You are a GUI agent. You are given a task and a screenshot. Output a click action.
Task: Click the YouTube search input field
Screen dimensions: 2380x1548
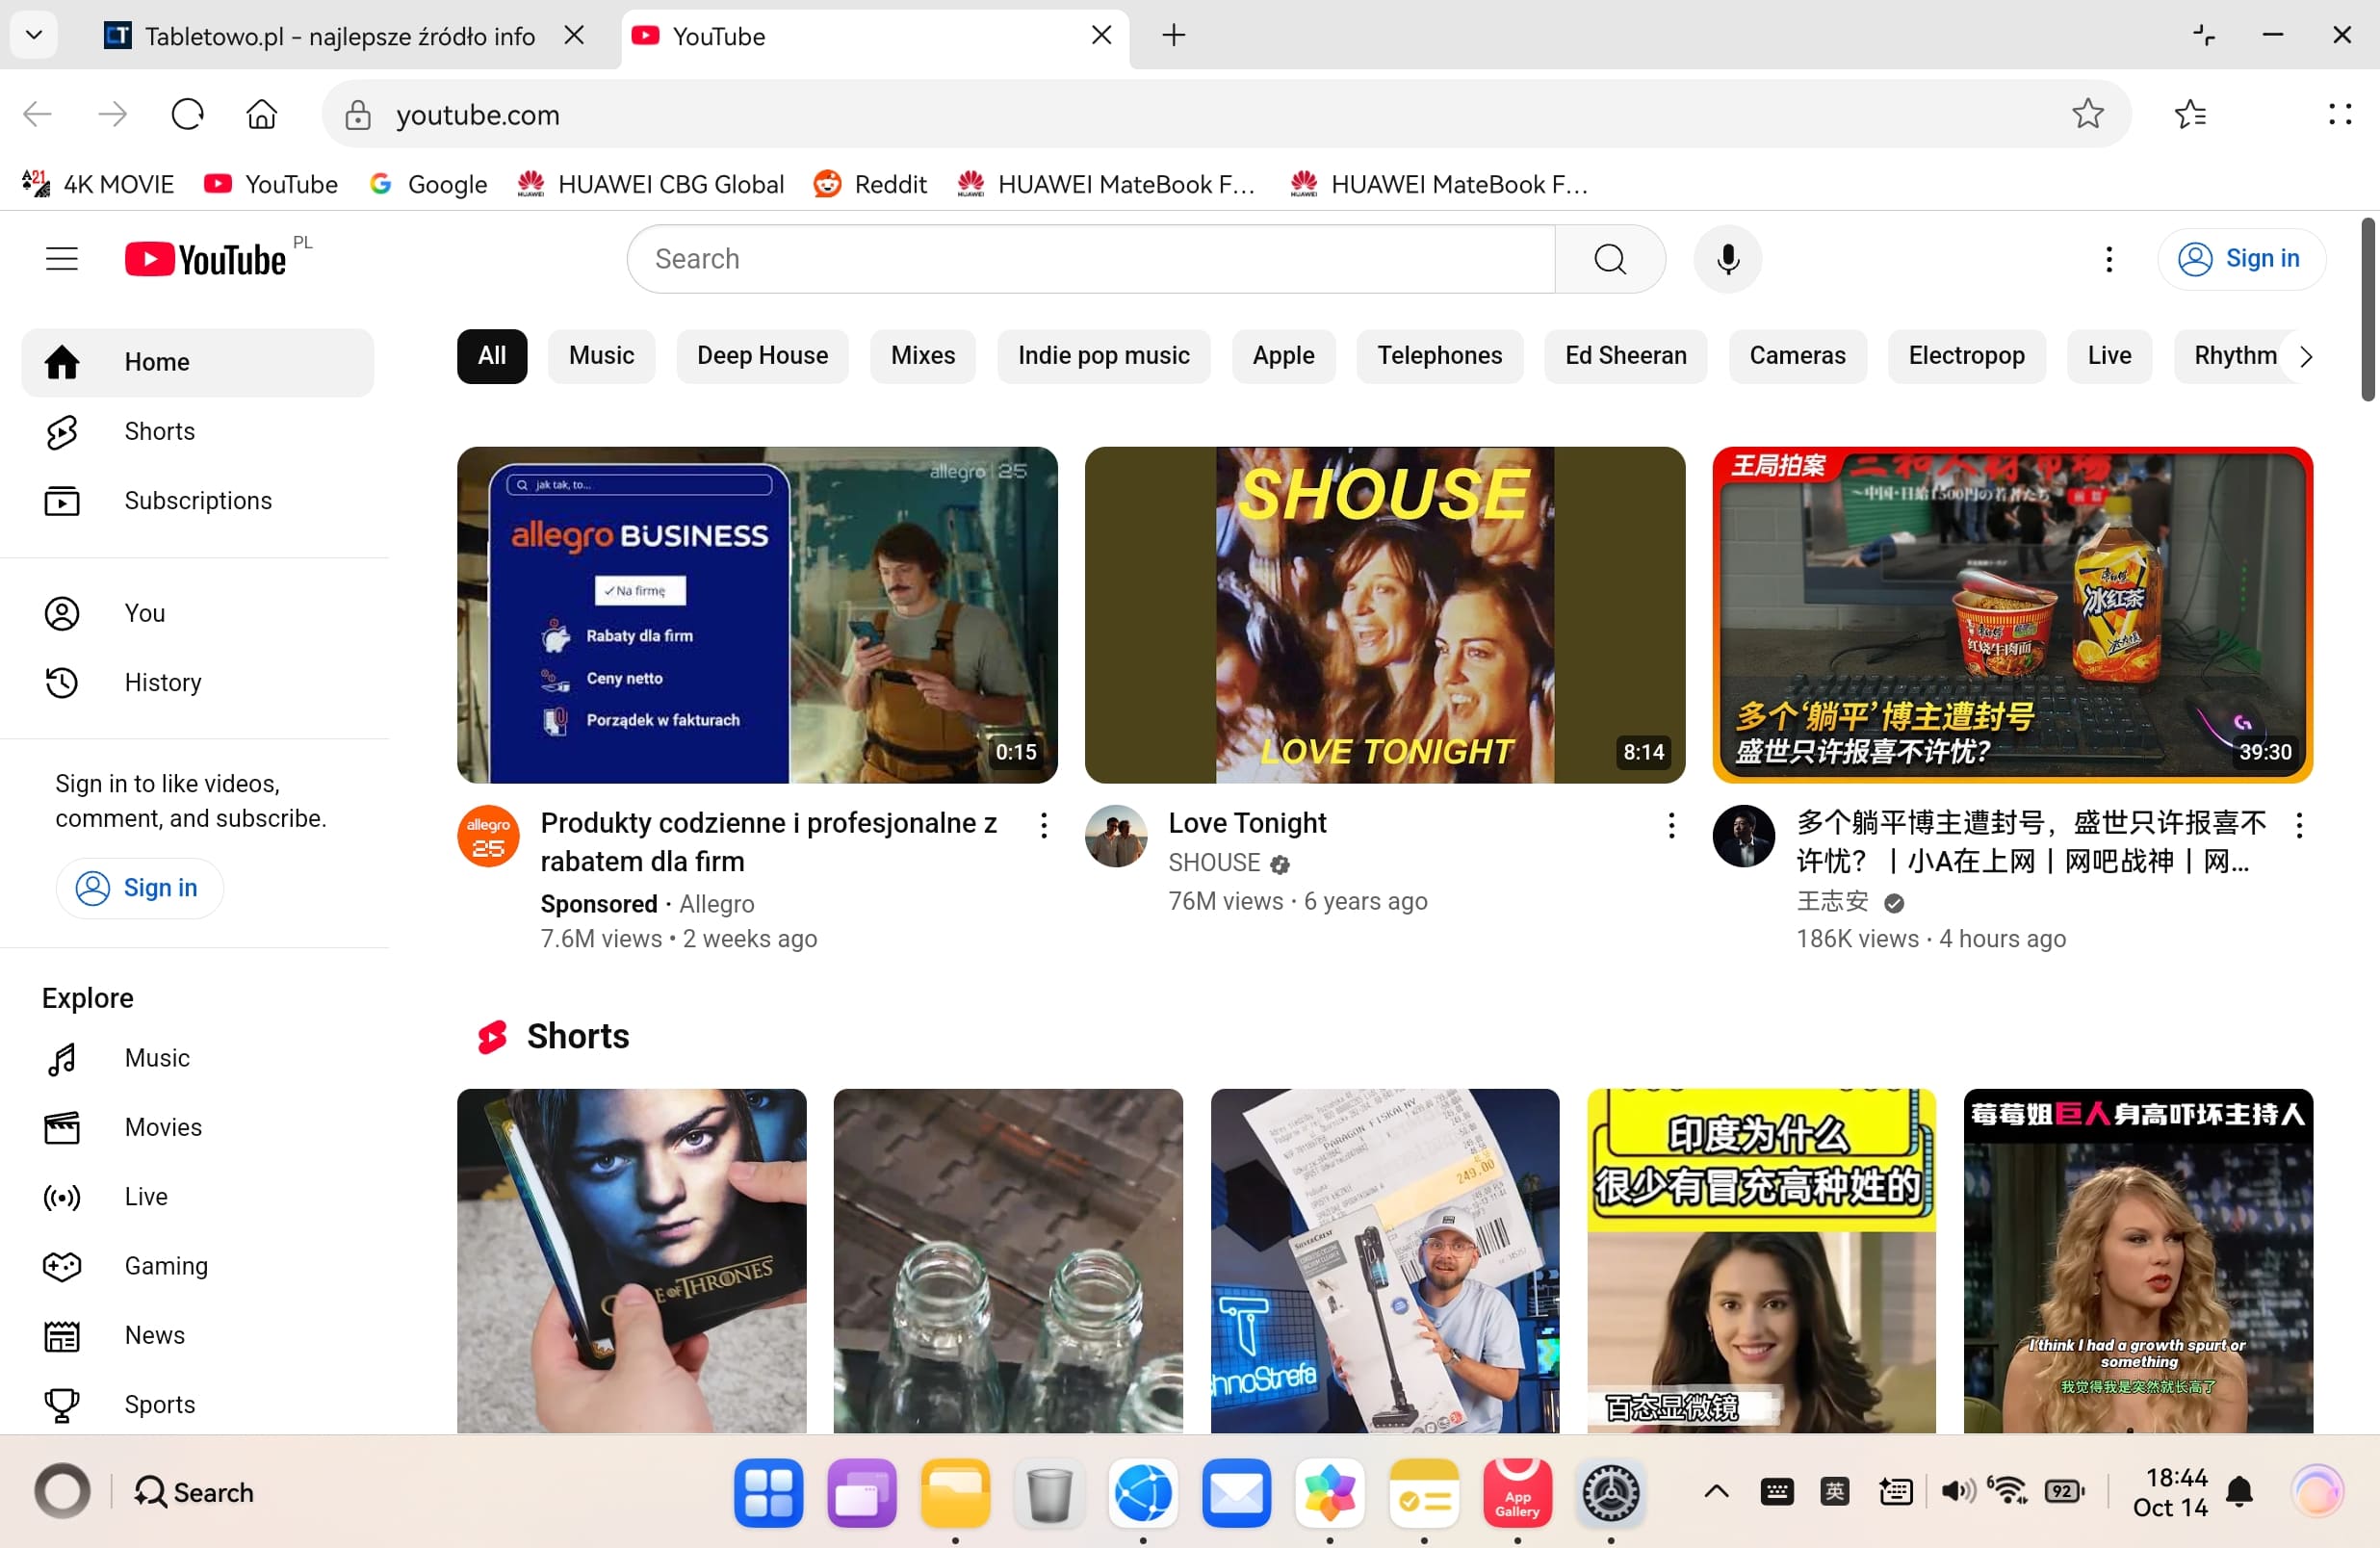pyautogui.click(x=1090, y=259)
